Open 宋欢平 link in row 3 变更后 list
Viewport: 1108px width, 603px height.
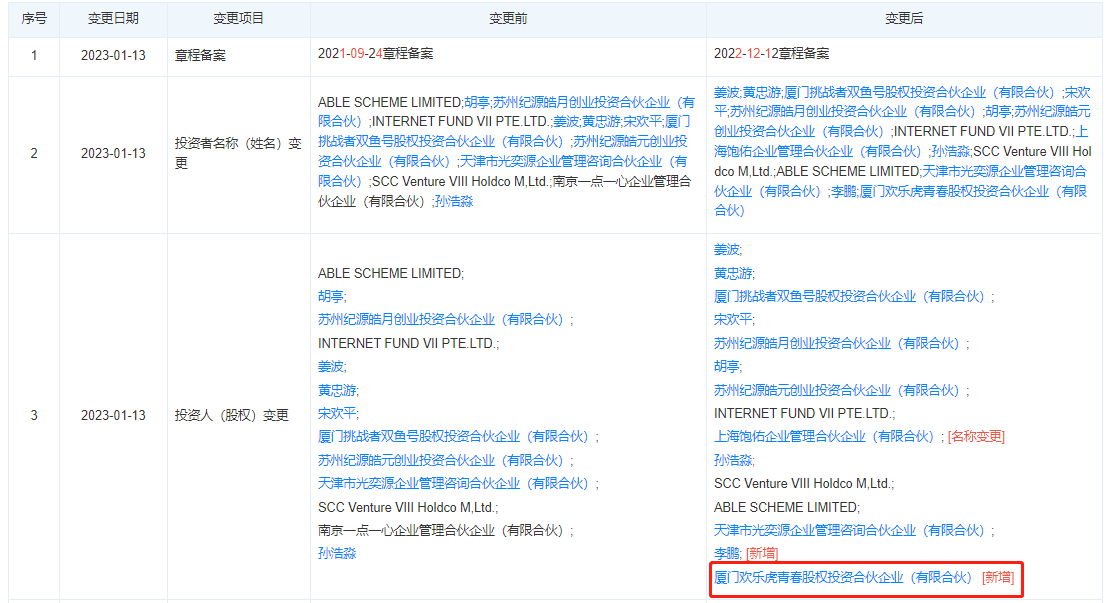click(x=733, y=320)
